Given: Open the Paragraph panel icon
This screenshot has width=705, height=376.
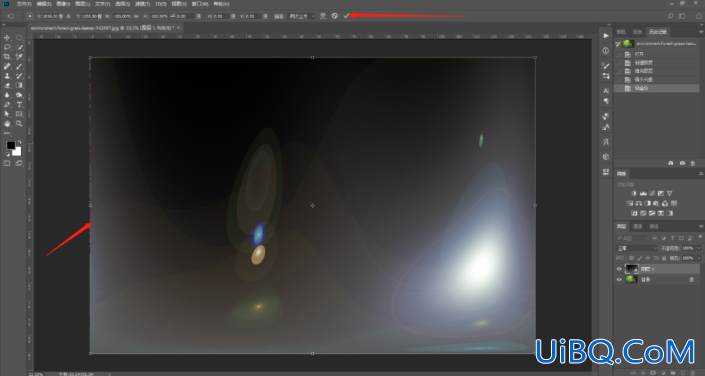Looking at the screenshot, I should pyautogui.click(x=606, y=101).
